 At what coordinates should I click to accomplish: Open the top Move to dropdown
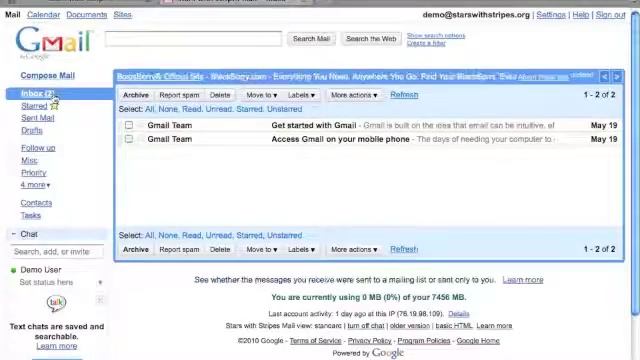[x=262, y=95]
